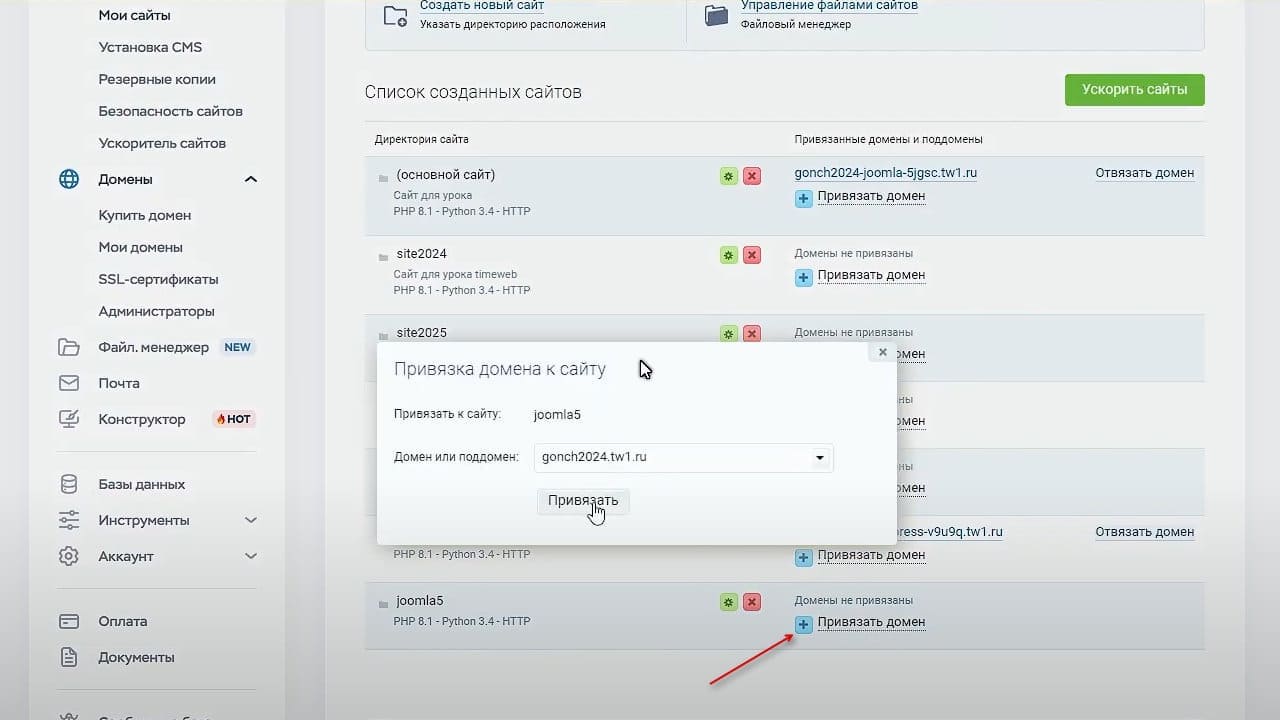Click the green settings icon for site2025

729,334
